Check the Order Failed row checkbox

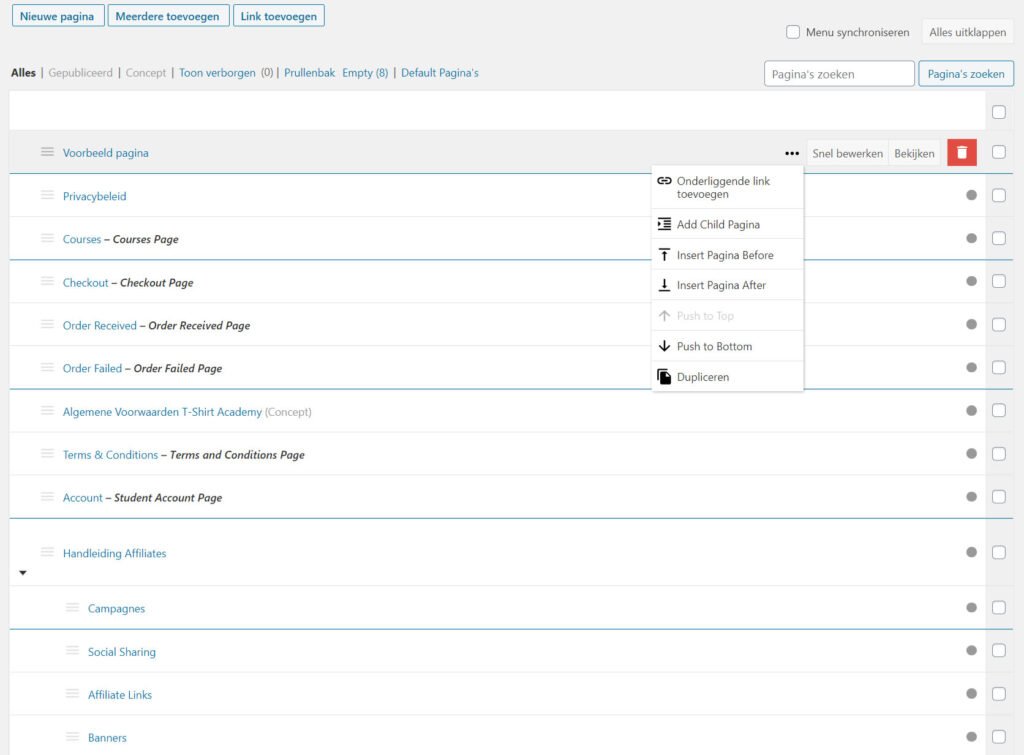point(999,368)
